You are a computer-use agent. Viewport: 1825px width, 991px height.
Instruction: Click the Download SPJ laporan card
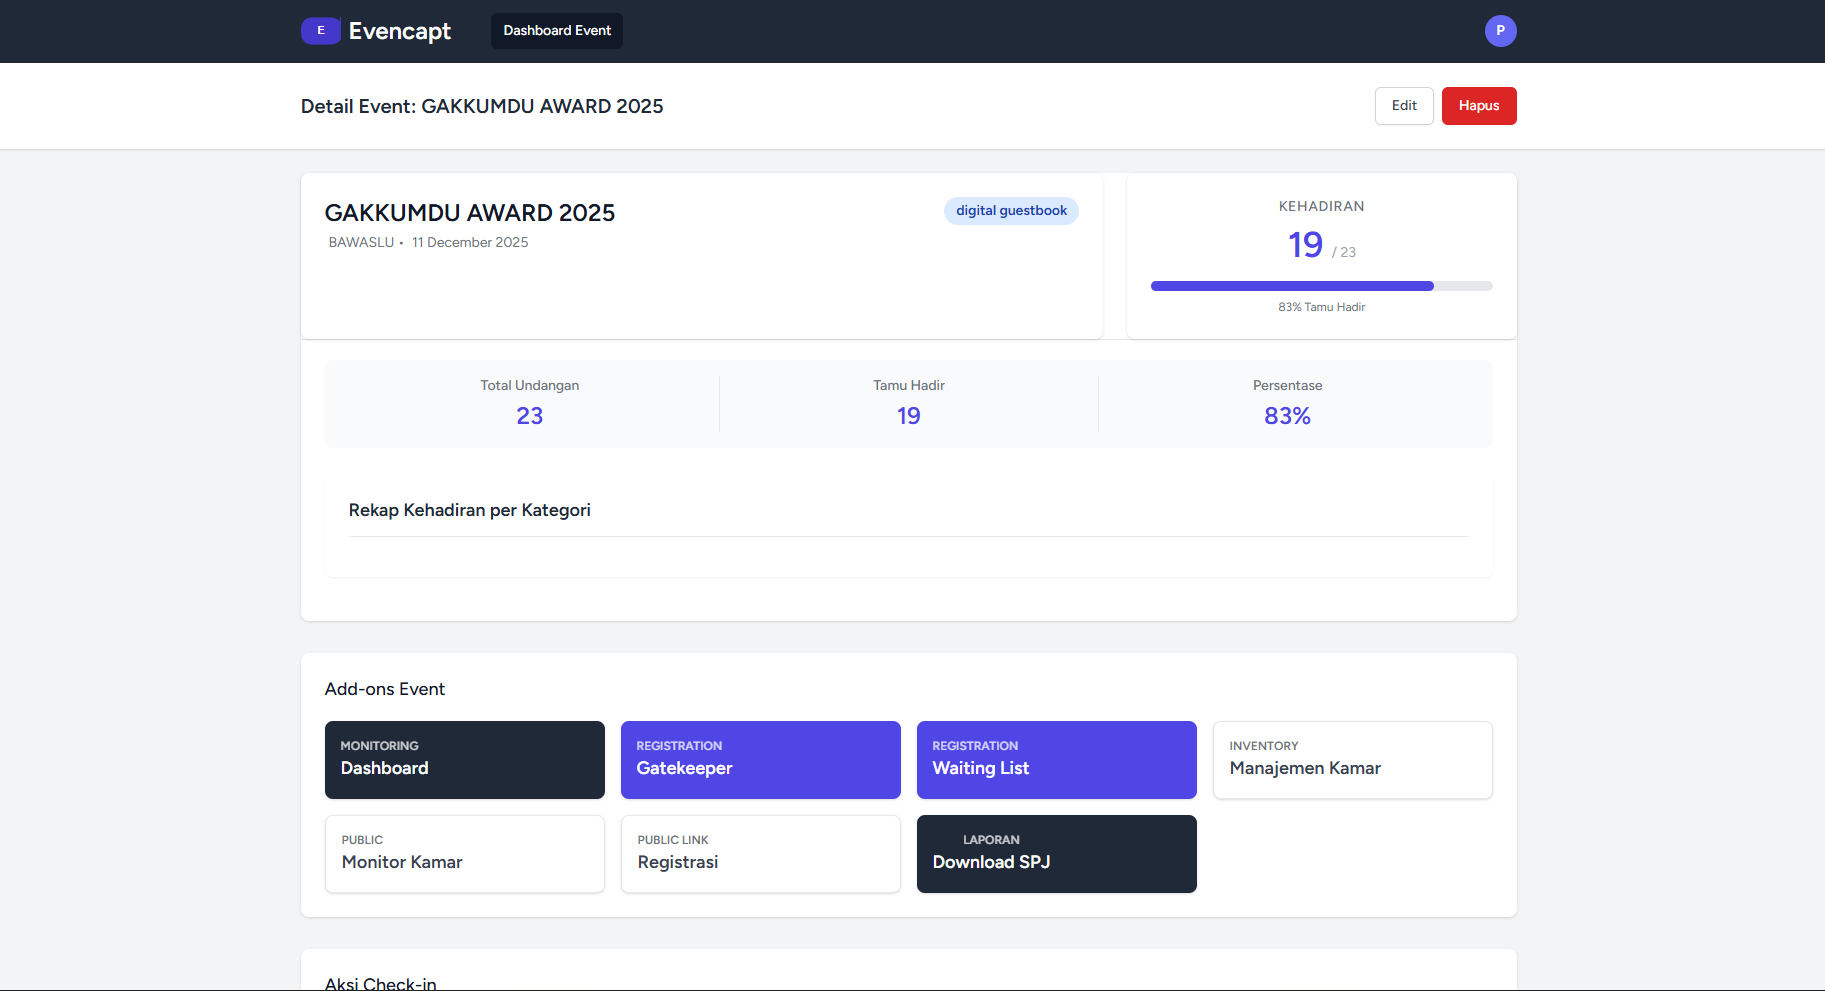point(1056,854)
